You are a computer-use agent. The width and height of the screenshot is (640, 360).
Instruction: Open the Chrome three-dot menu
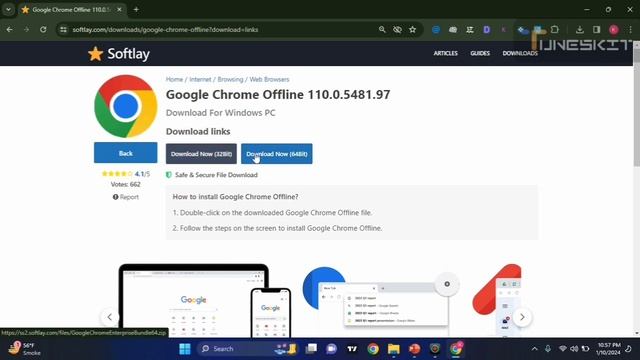click(x=631, y=30)
